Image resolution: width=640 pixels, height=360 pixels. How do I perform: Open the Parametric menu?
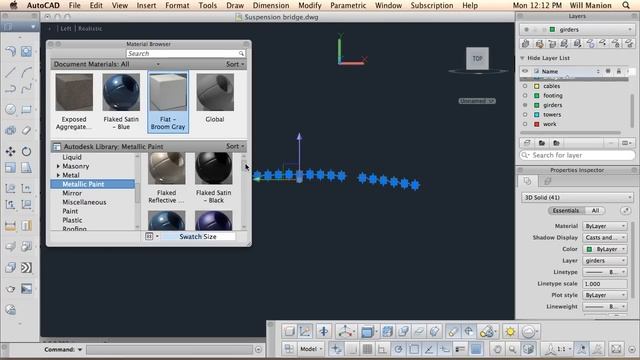(348, 5)
